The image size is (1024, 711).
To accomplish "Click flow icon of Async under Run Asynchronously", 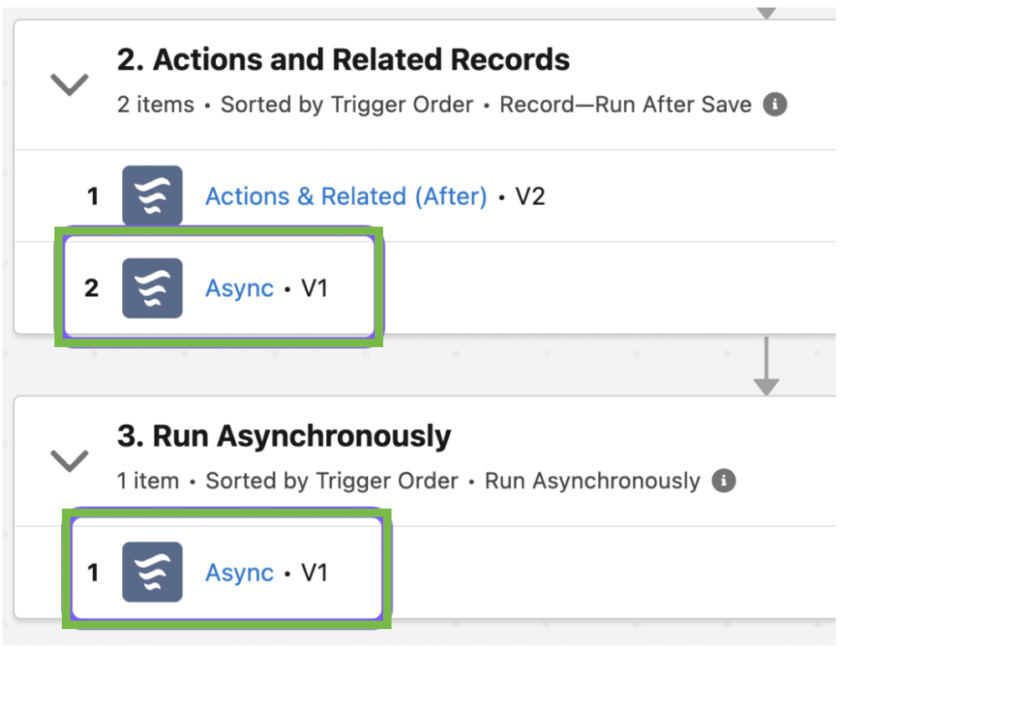I will pyautogui.click(x=152, y=572).
